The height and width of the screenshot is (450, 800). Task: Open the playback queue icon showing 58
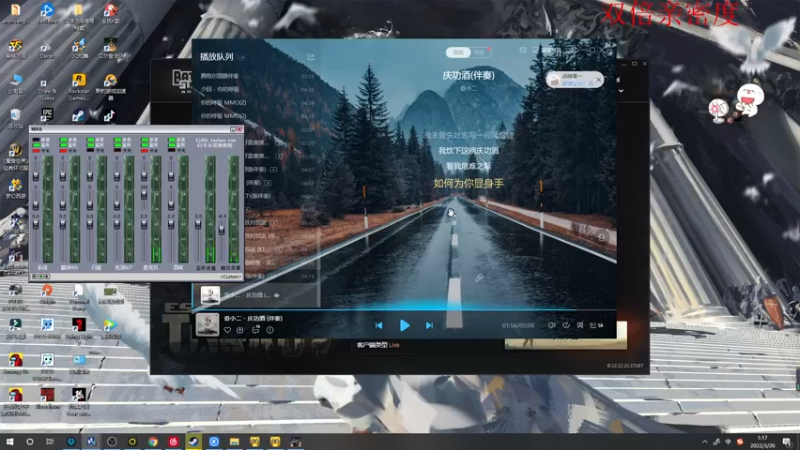(x=596, y=325)
